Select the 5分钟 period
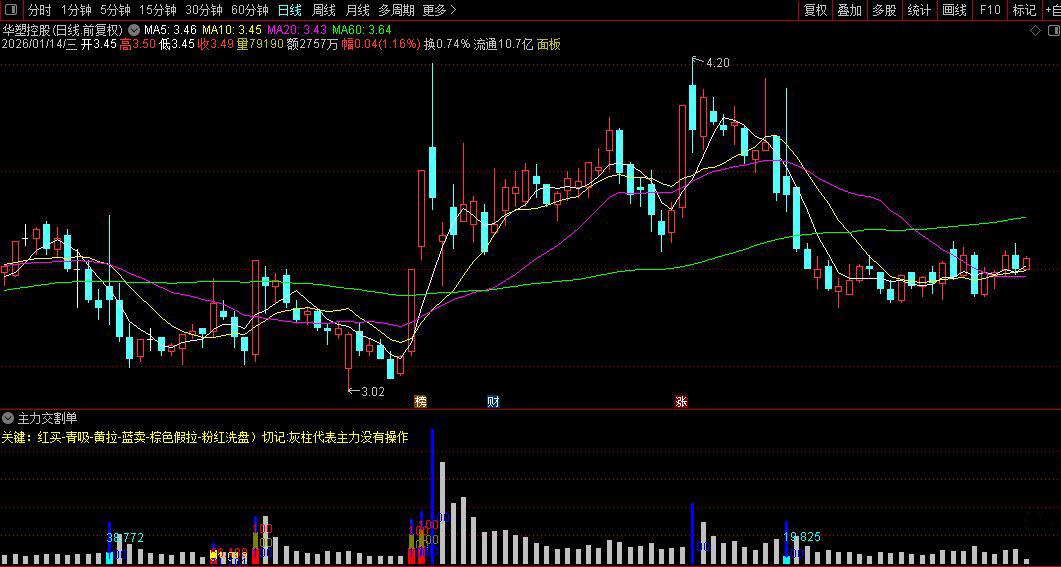 (115, 10)
